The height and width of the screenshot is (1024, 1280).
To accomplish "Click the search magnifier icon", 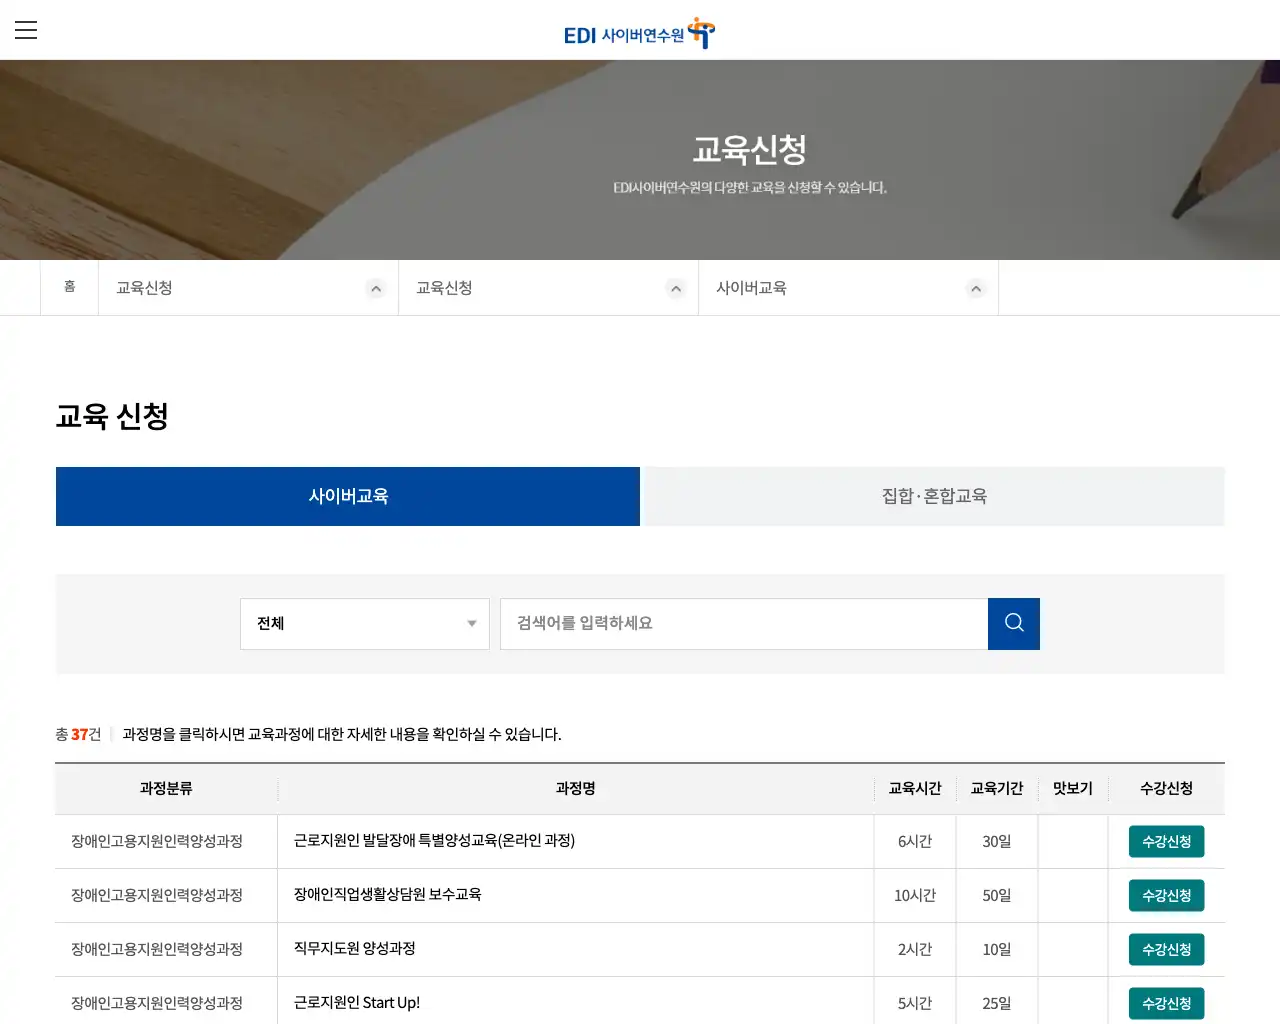I will click(x=1013, y=623).
